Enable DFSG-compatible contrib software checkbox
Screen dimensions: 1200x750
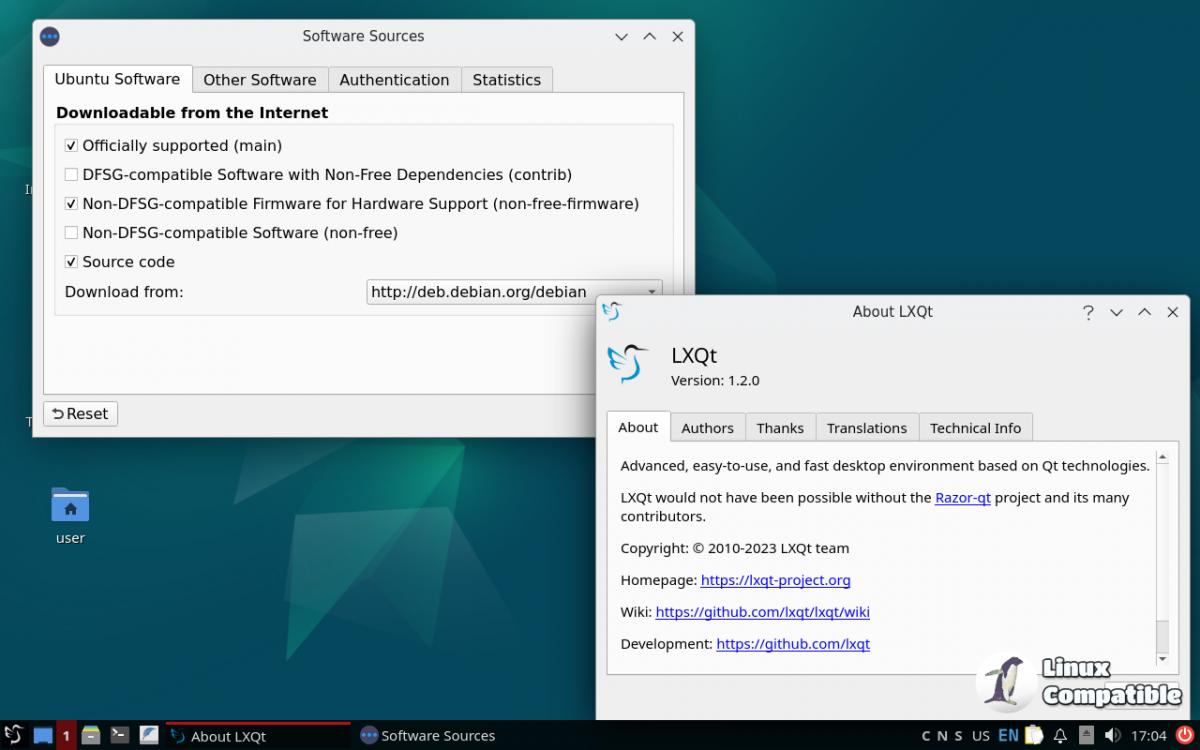[71, 175]
